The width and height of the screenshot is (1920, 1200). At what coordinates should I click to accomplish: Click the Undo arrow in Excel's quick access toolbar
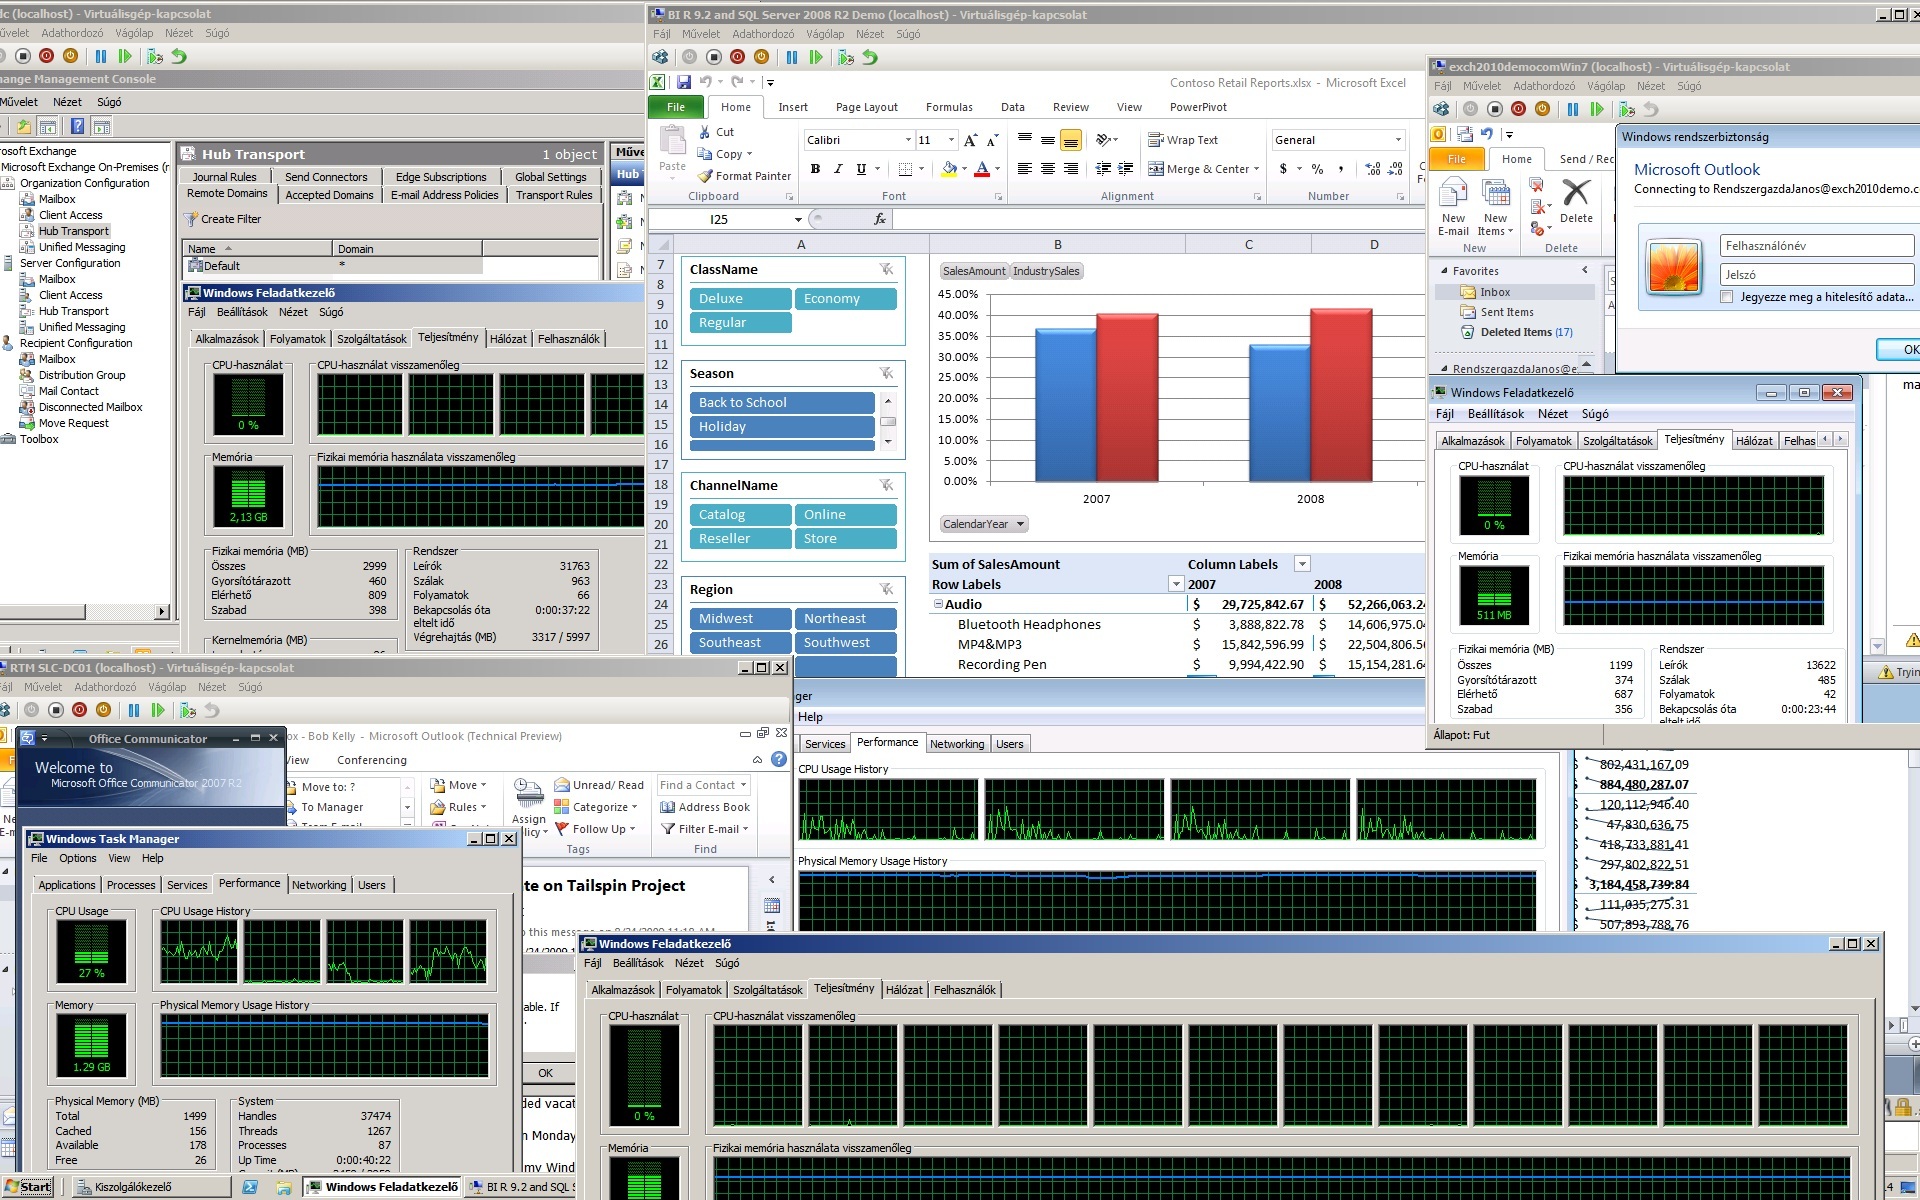705,82
